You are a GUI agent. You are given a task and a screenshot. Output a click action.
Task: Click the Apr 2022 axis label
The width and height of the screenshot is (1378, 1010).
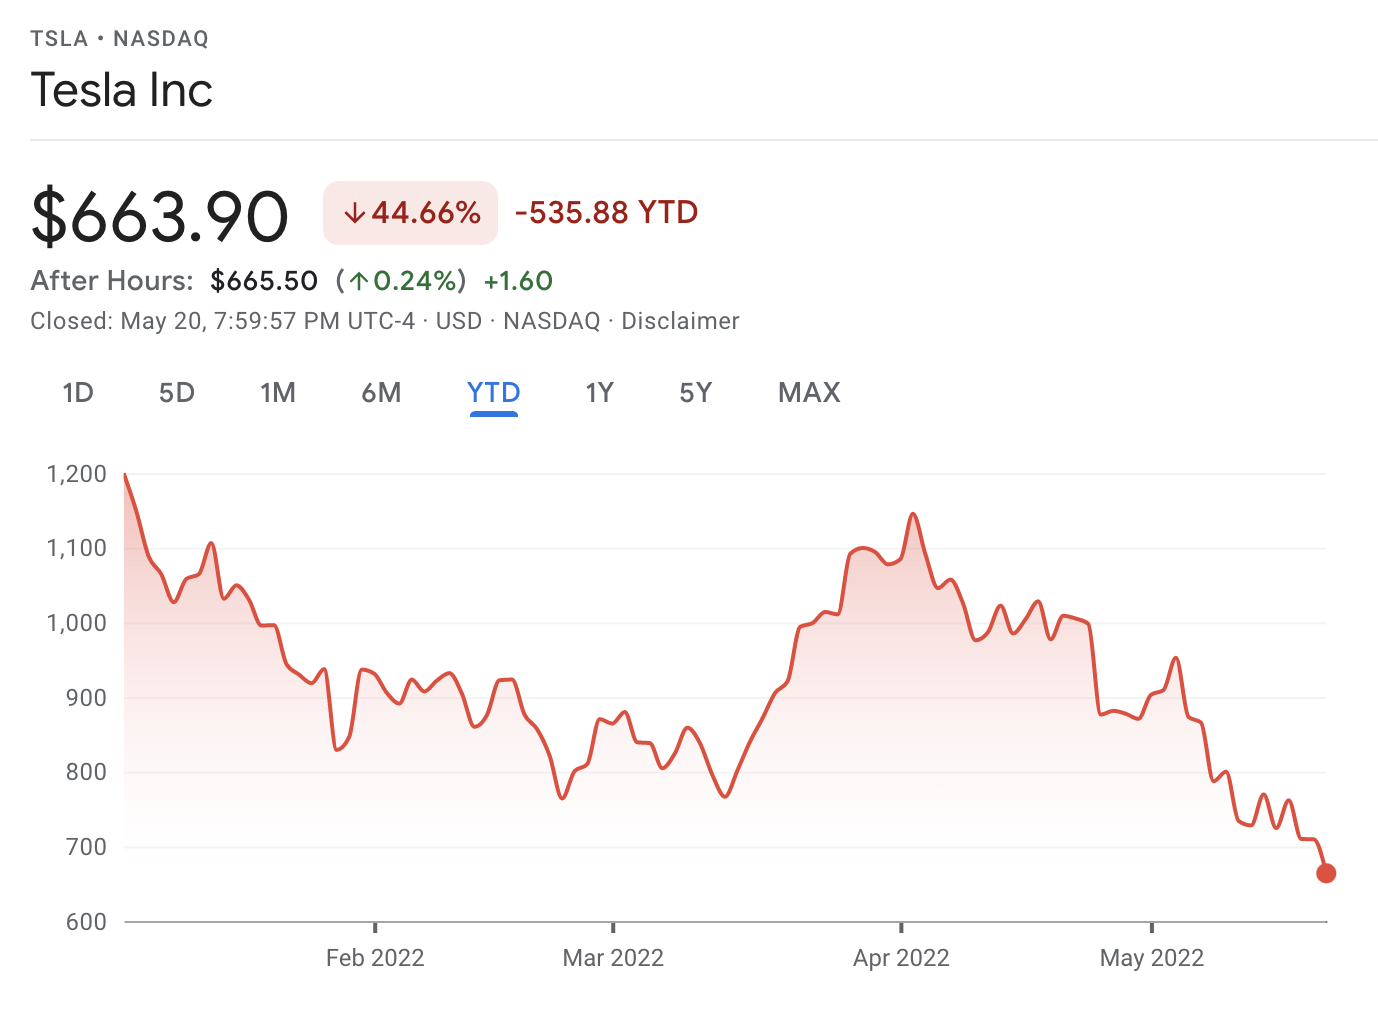(x=901, y=958)
